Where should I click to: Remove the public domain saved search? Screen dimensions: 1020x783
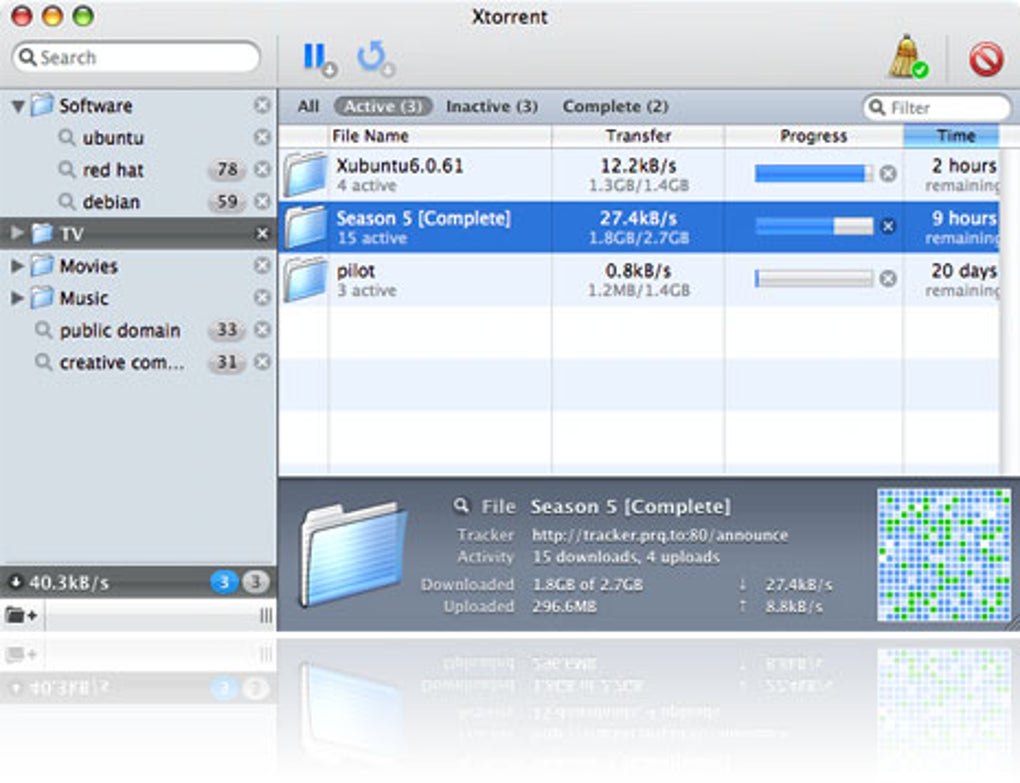[262, 330]
